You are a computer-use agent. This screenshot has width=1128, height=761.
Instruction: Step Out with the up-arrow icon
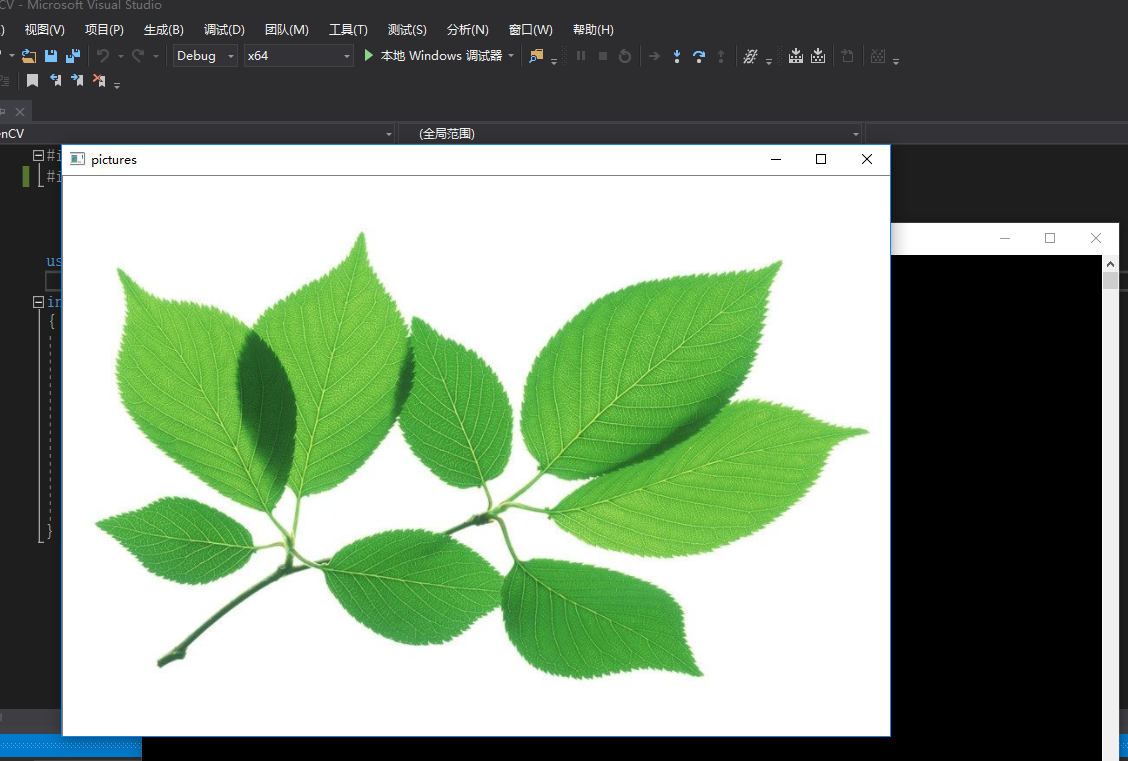coord(721,56)
